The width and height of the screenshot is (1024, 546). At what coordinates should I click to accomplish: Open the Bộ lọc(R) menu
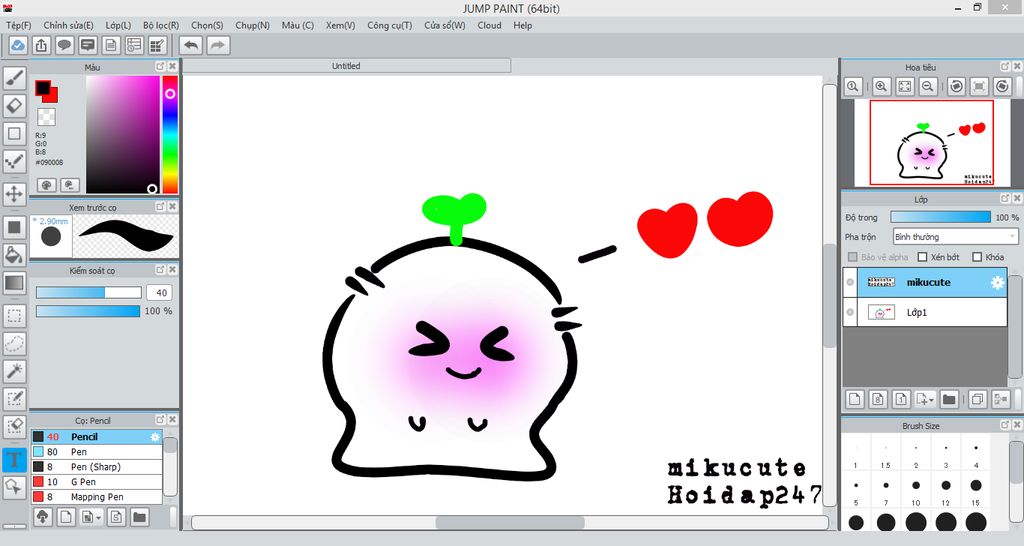161,25
